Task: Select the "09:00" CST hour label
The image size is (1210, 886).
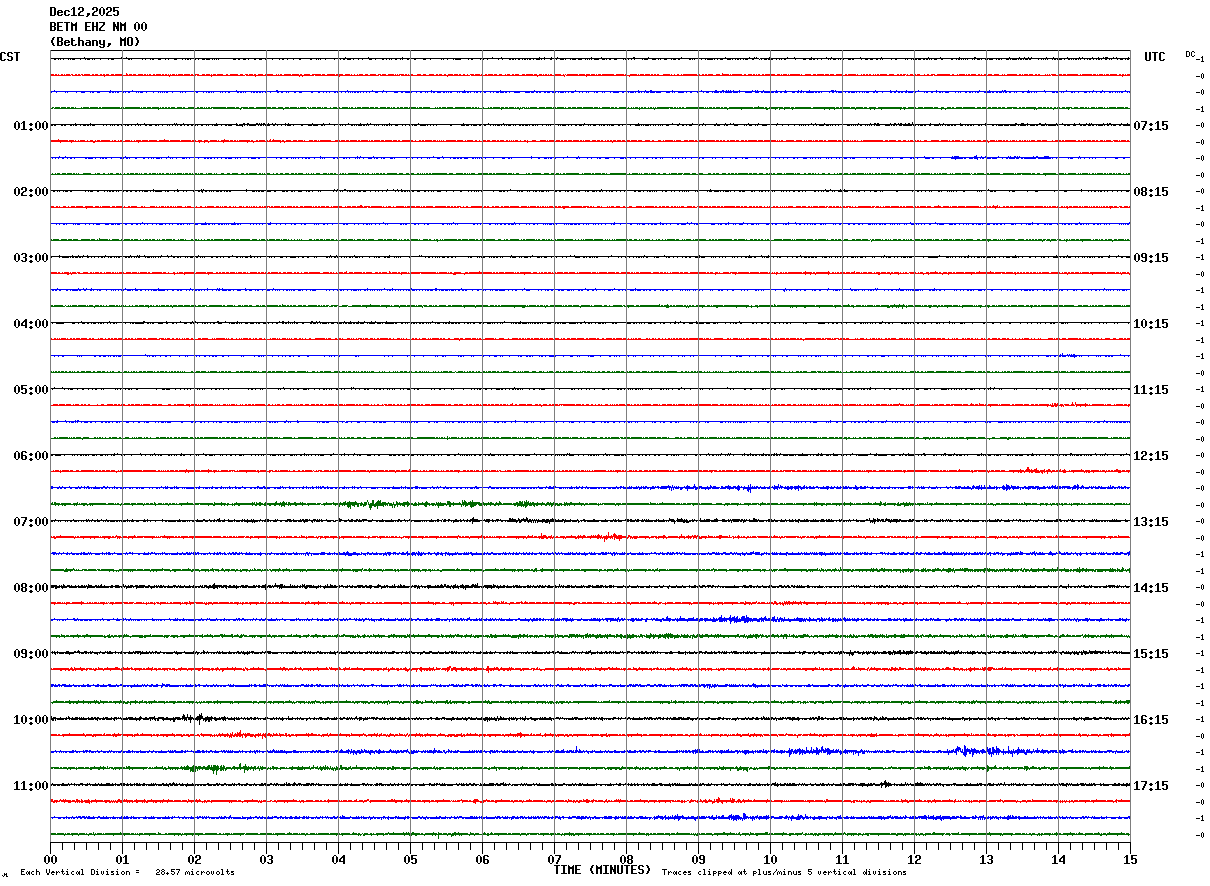Action: pos(30,654)
